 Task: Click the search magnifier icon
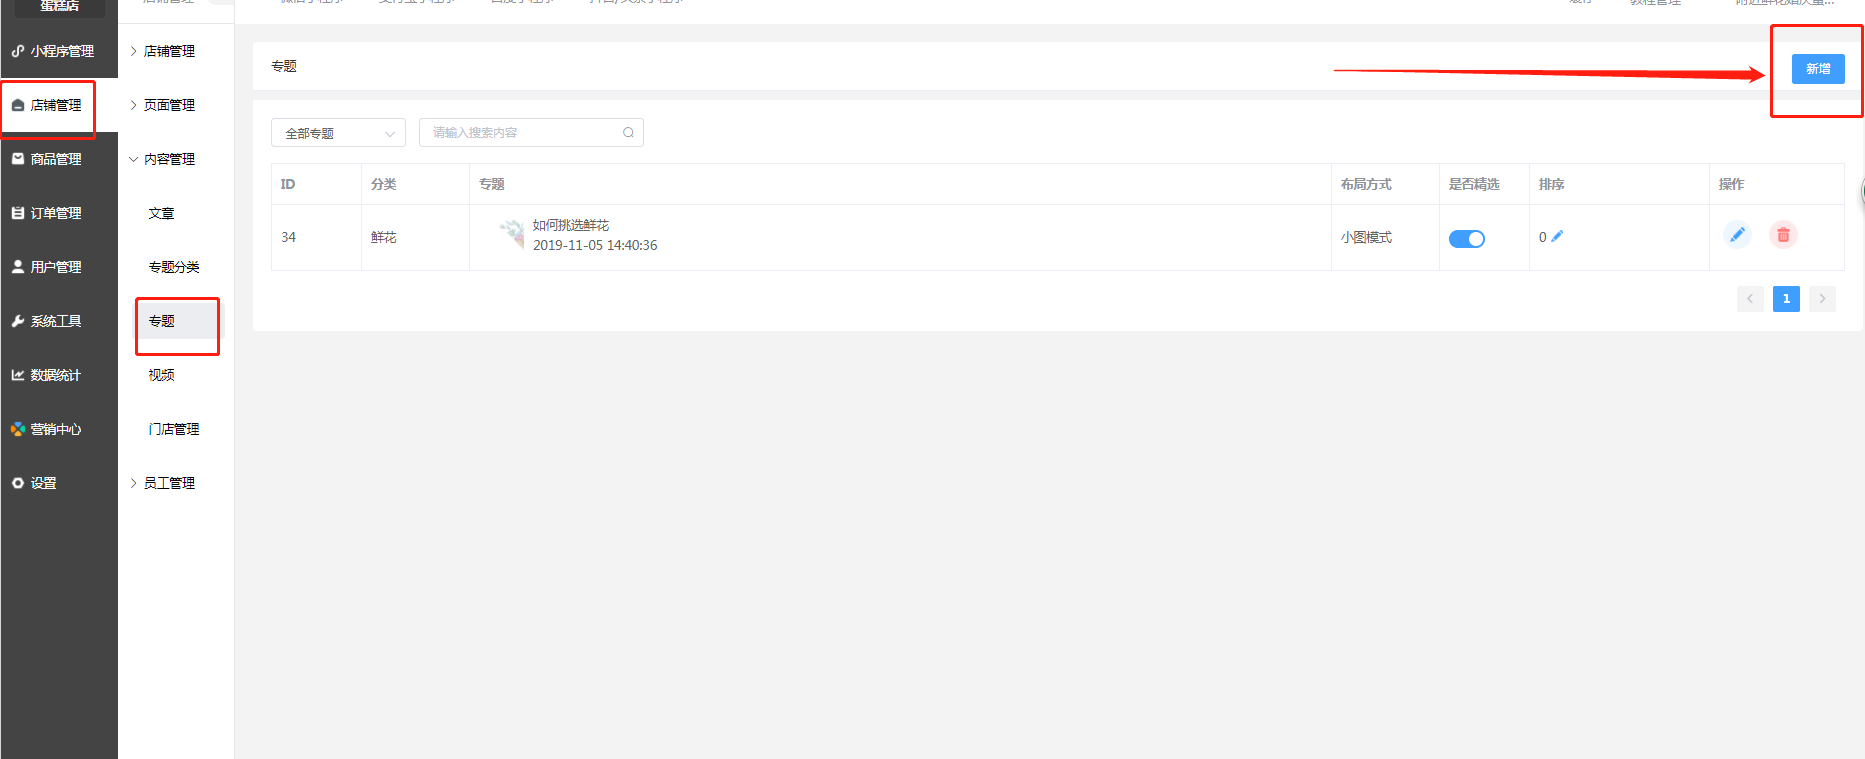point(628,133)
